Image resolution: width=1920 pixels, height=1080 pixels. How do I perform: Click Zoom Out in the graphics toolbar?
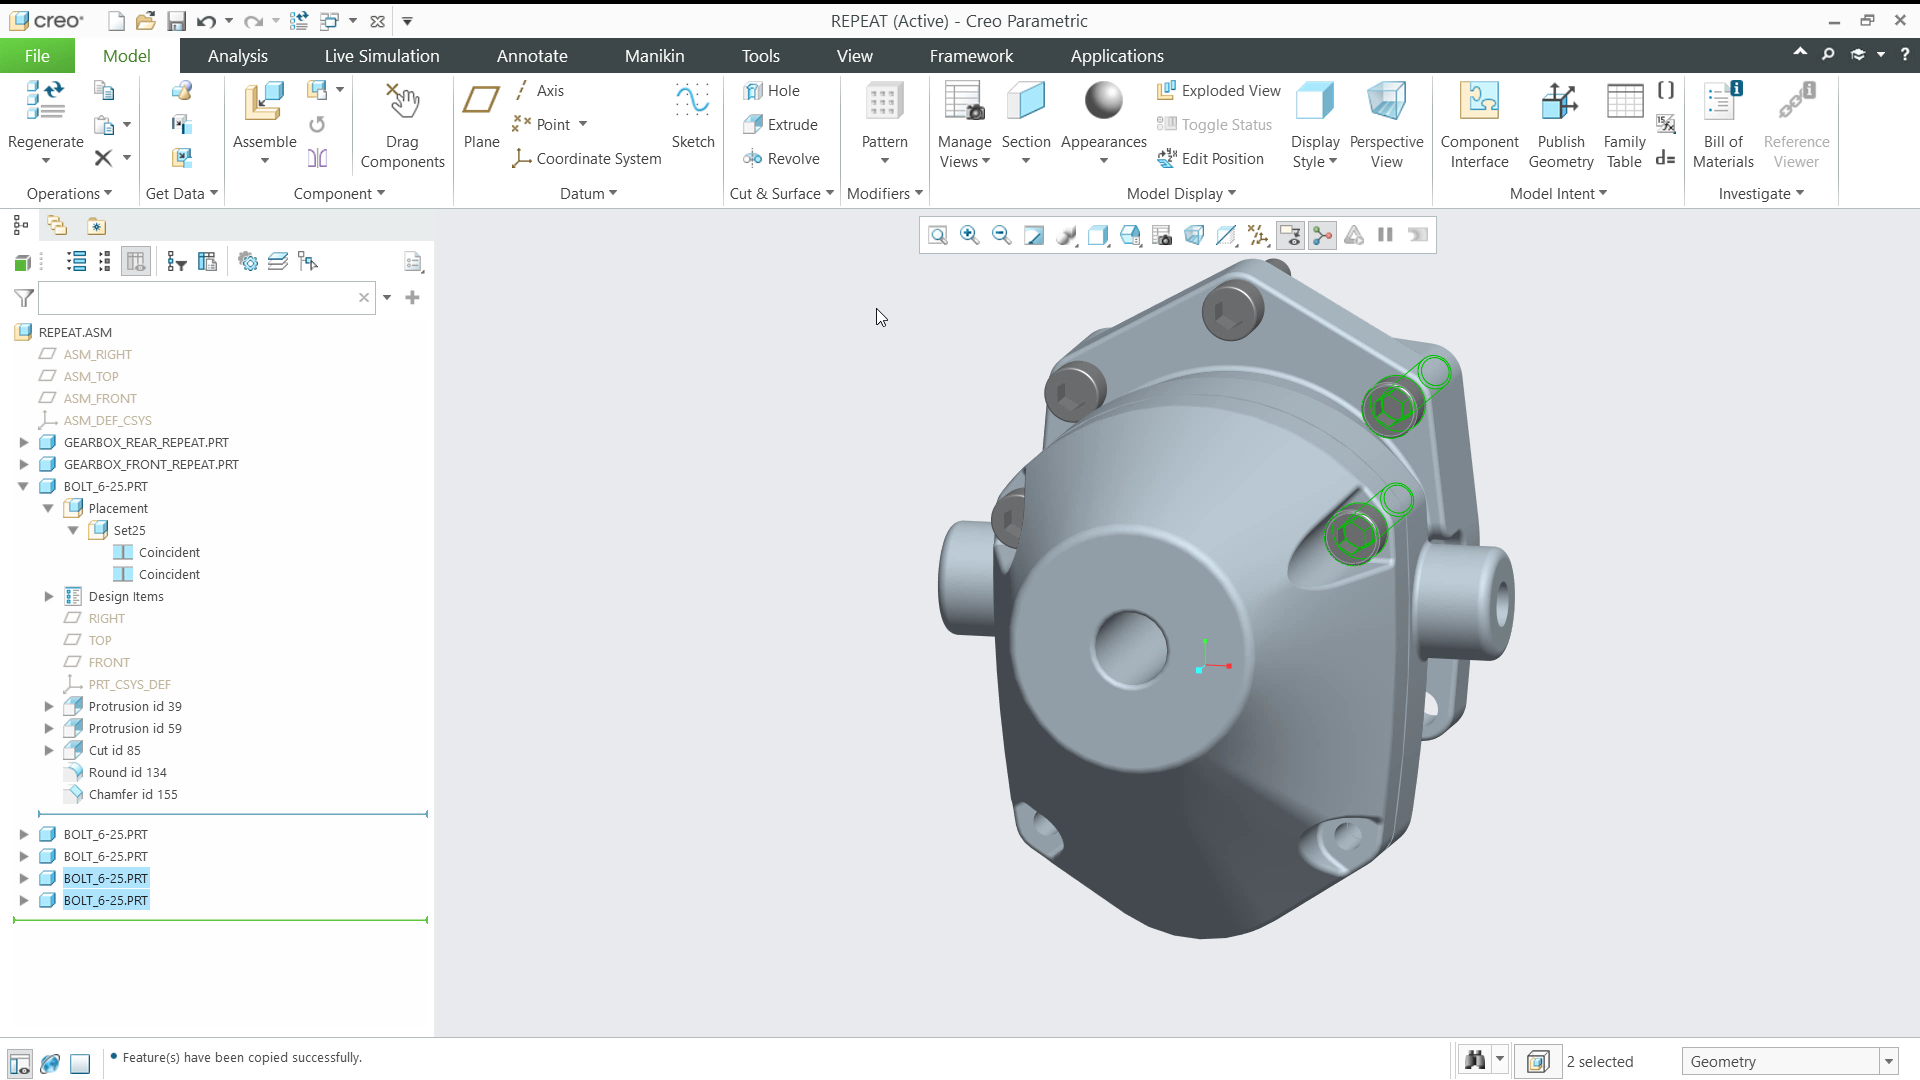(1001, 235)
